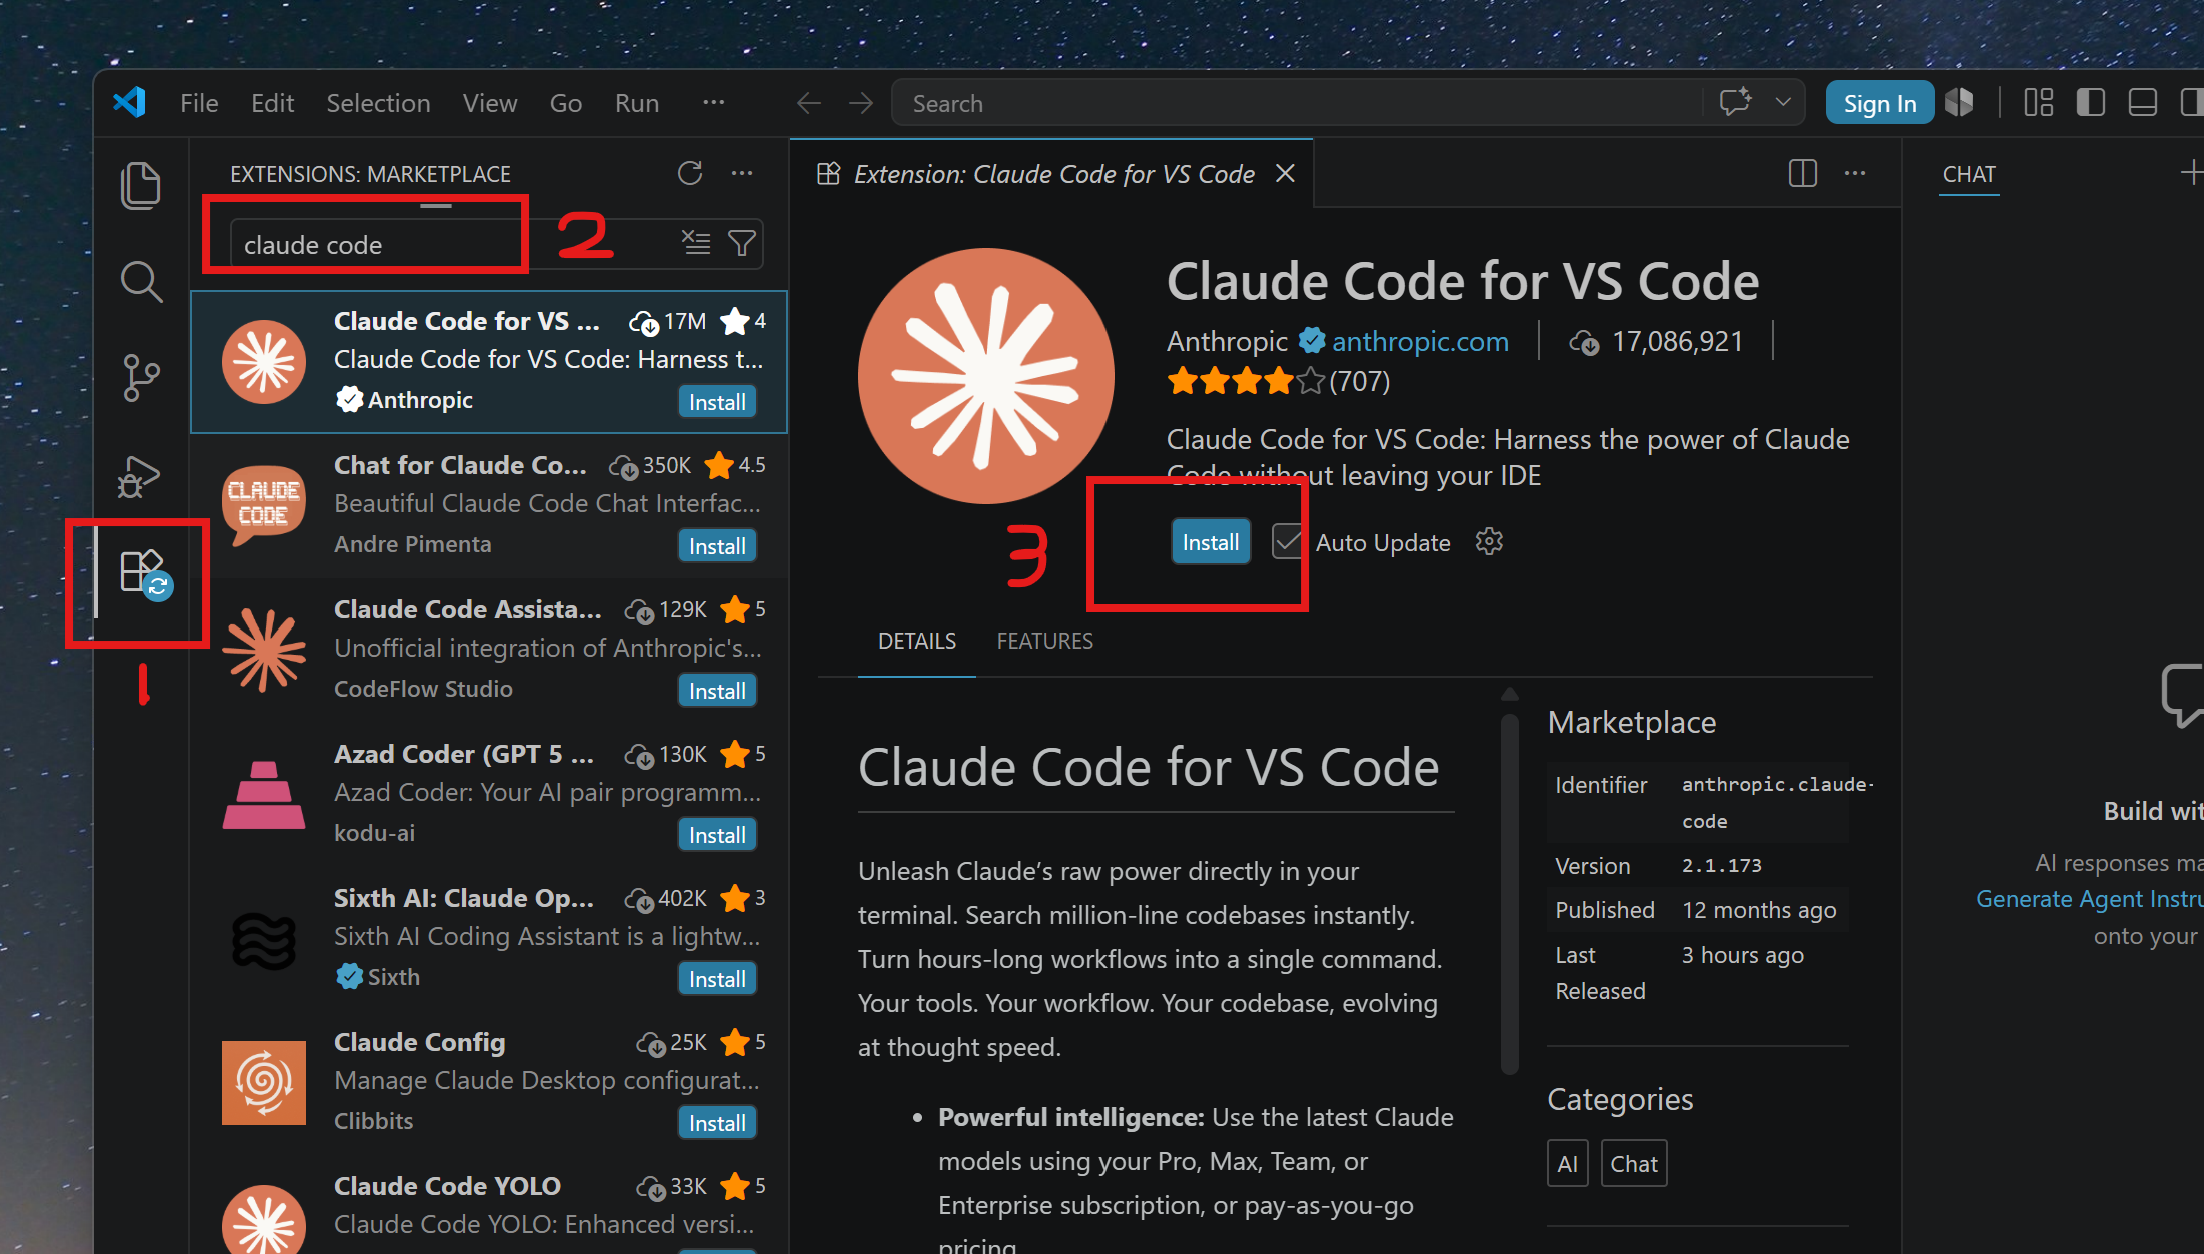Click the VS Code logo icon
2204x1254 pixels.
pyautogui.click(x=130, y=103)
